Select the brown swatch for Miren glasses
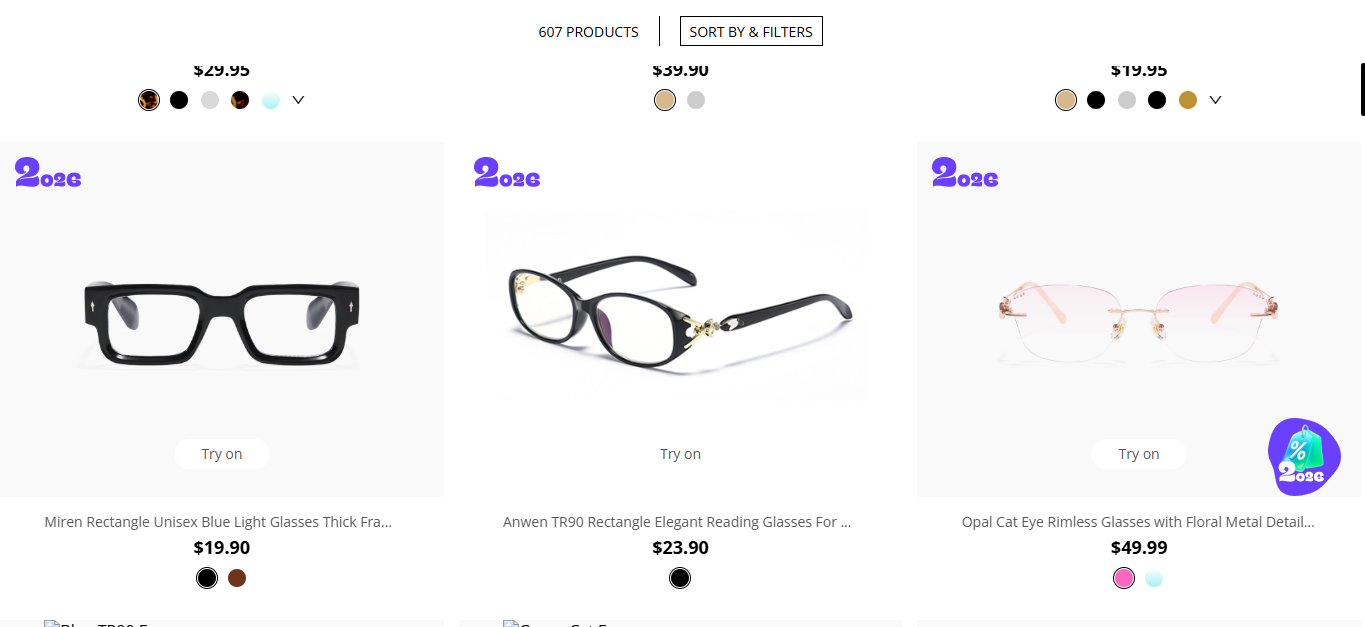 pyautogui.click(x=237, y=578)
